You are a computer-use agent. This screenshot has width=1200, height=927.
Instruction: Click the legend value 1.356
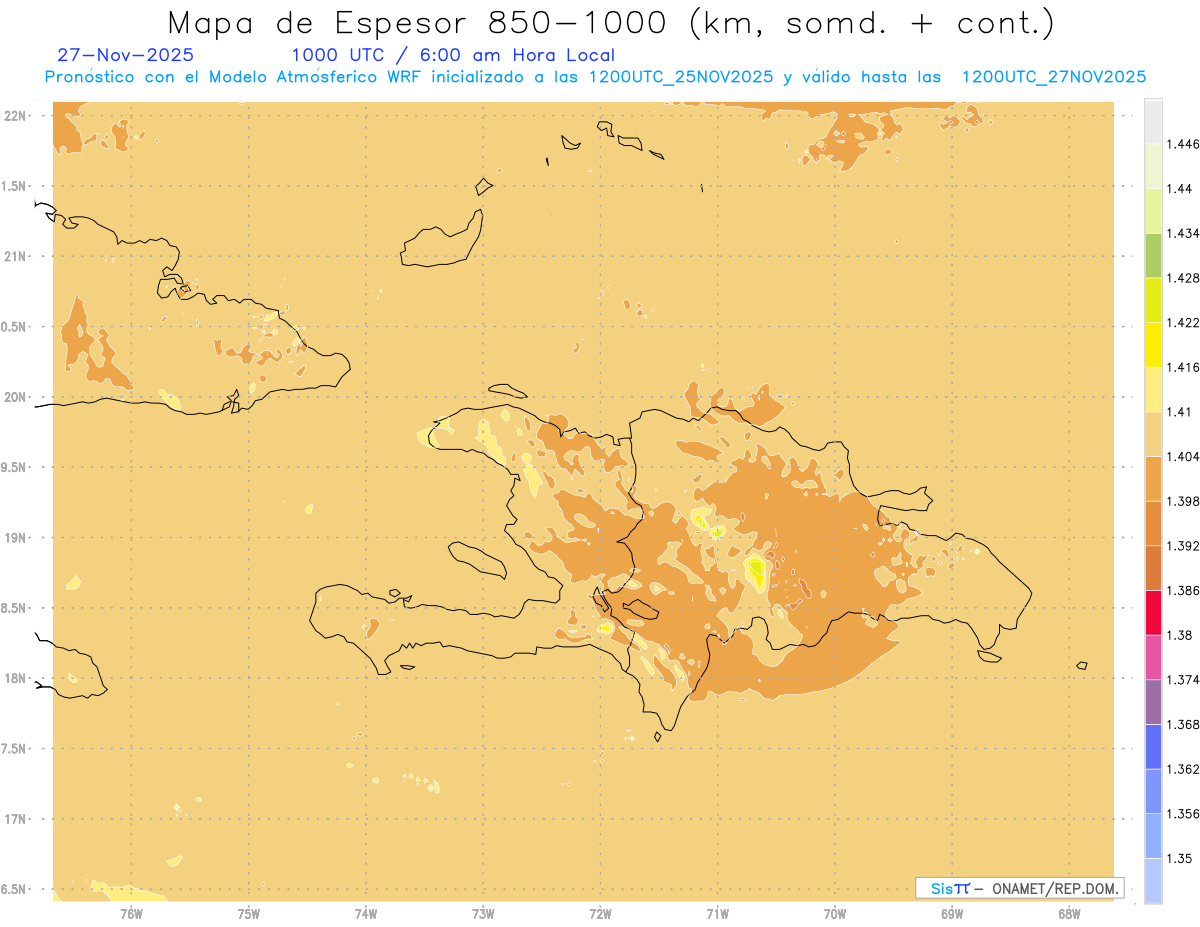pos(1182,813)
